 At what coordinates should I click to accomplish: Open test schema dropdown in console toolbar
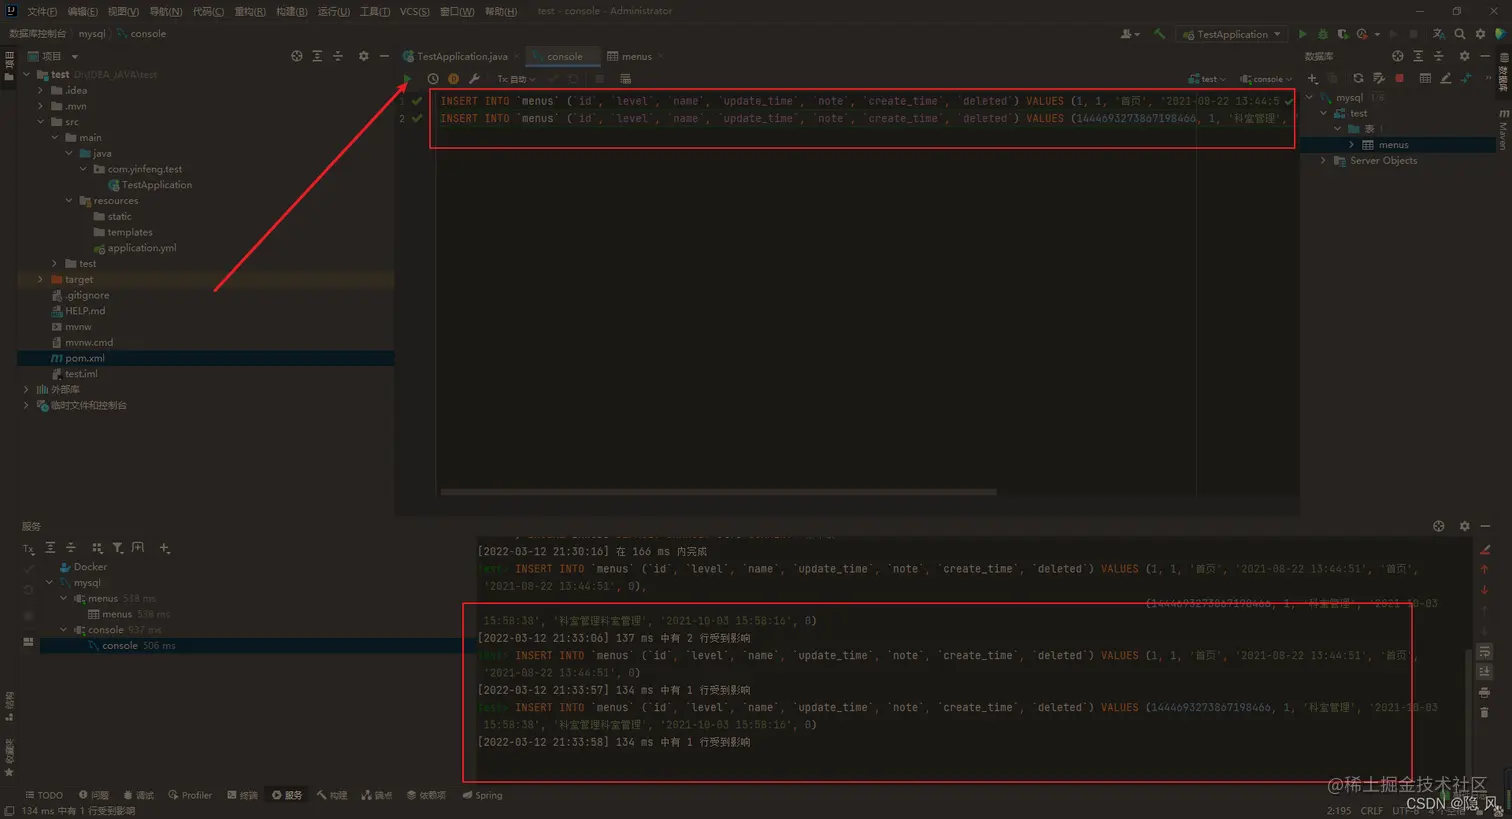pyautogui.click(x=1207, y=79)
